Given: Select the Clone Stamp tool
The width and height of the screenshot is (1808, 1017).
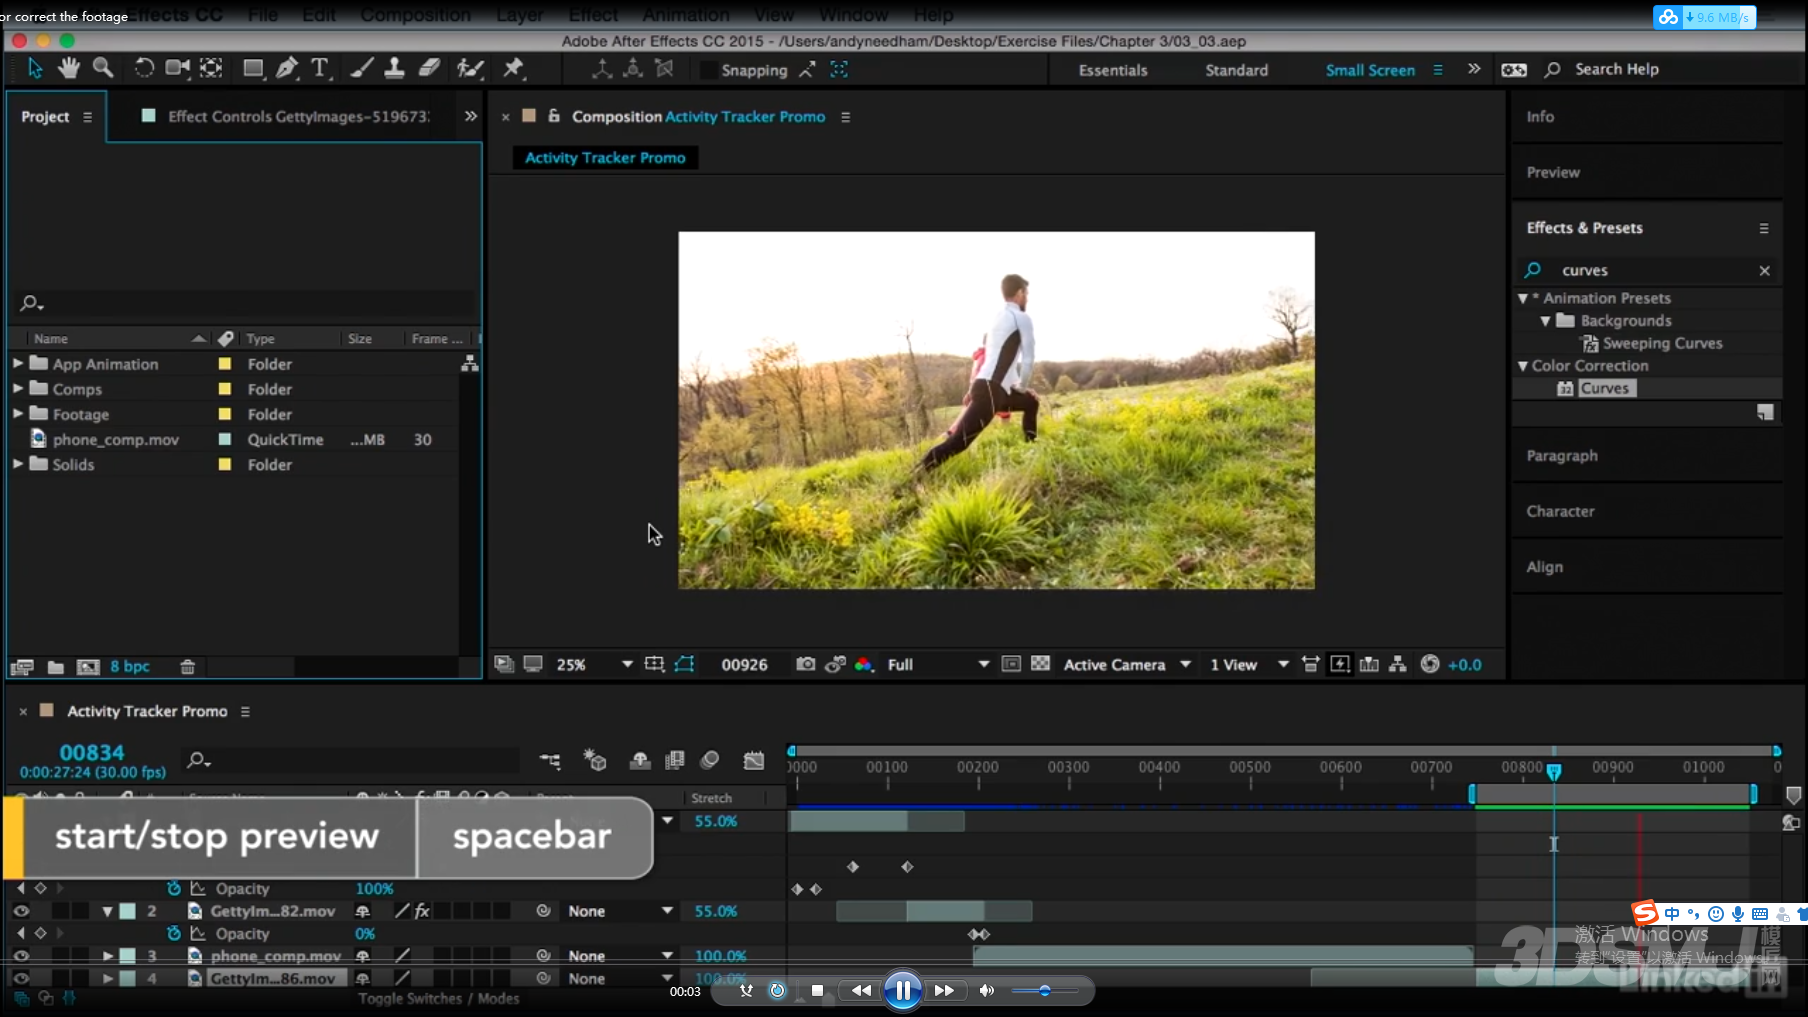Looking at the screenshot, I should click(395, 68).
